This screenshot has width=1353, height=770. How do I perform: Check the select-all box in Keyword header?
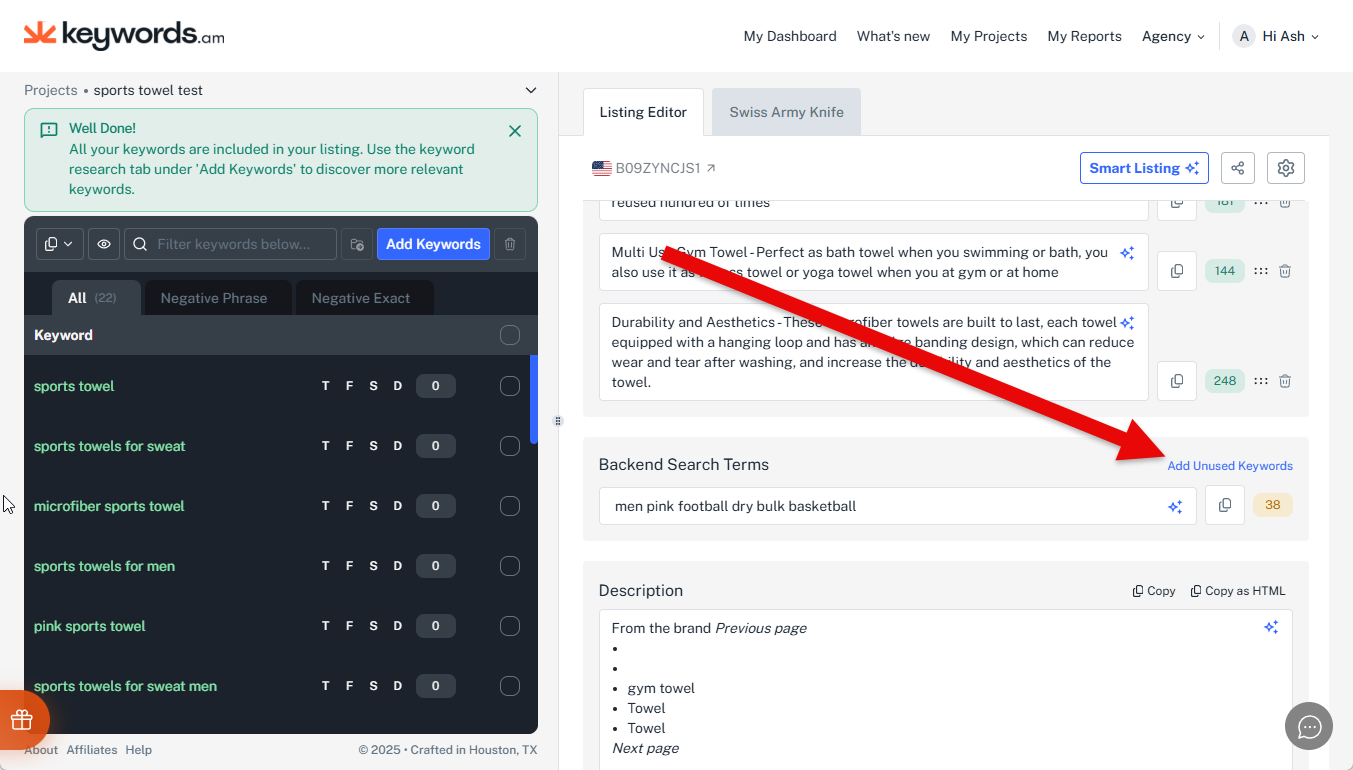click(x=510, y=335)
